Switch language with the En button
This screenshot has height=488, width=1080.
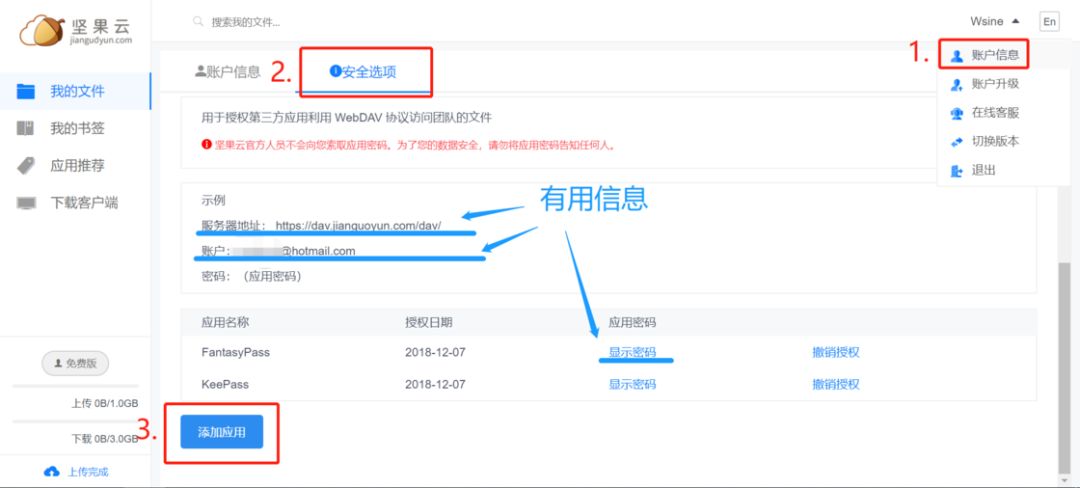pyautogui.click(x=1049, y=21)
